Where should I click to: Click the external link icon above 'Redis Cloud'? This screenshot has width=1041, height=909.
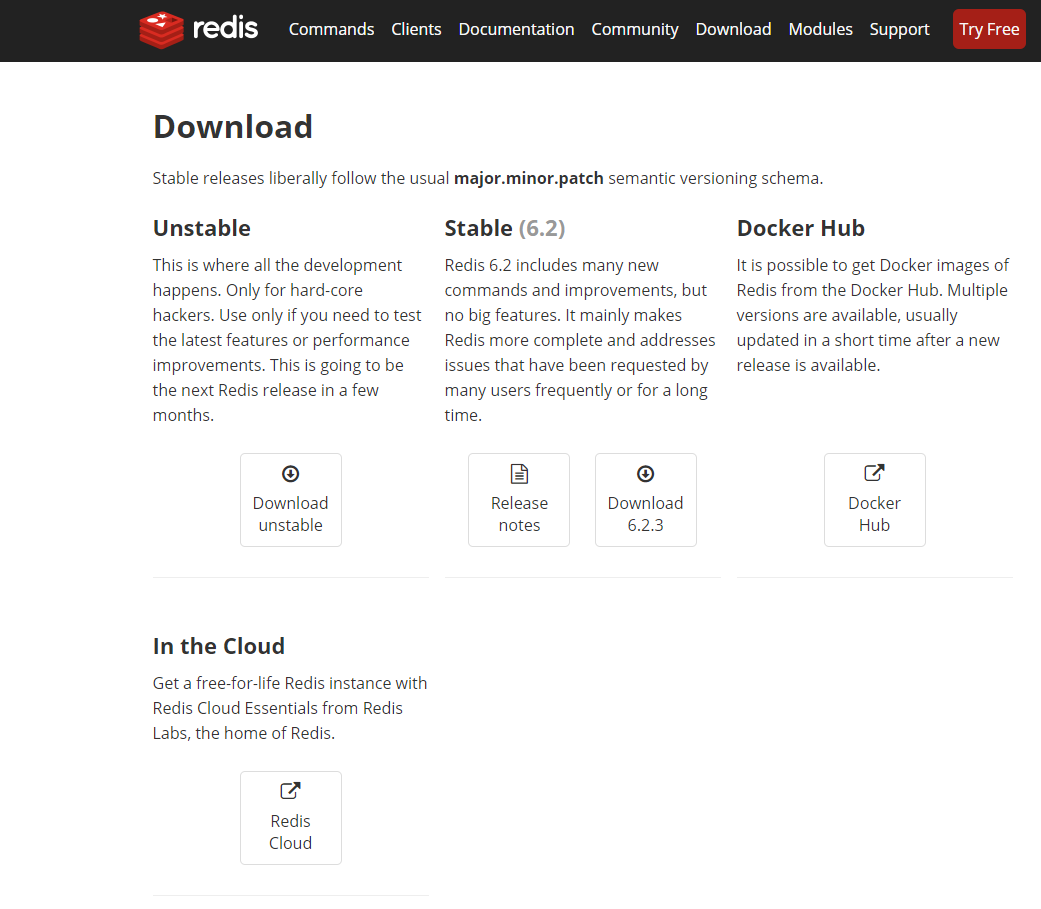pyautogui.click(x=291, y=791)
